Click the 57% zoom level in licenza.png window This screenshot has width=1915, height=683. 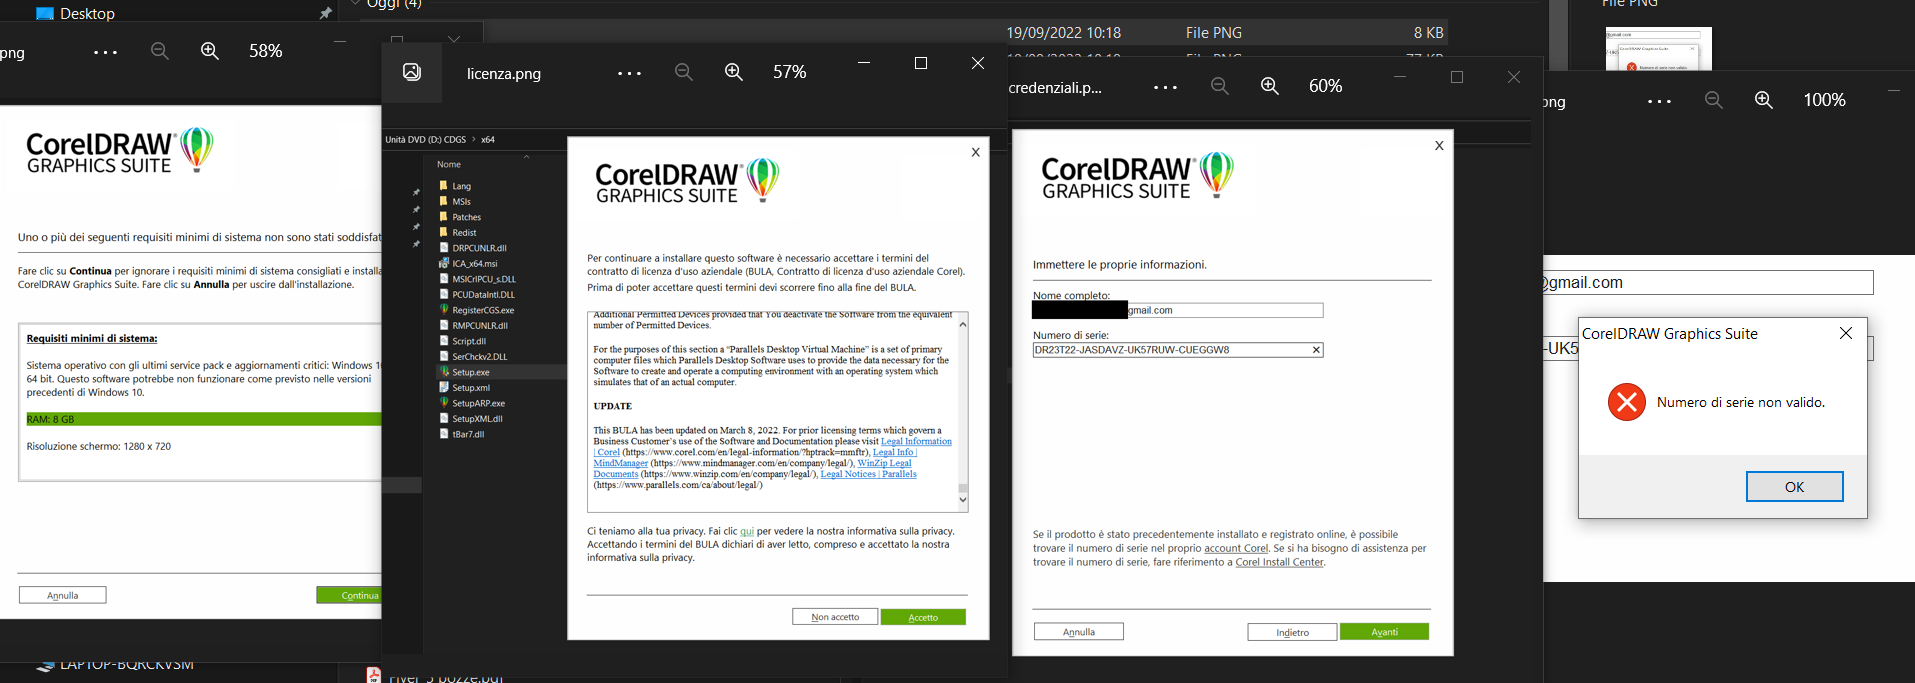(790, 72)
